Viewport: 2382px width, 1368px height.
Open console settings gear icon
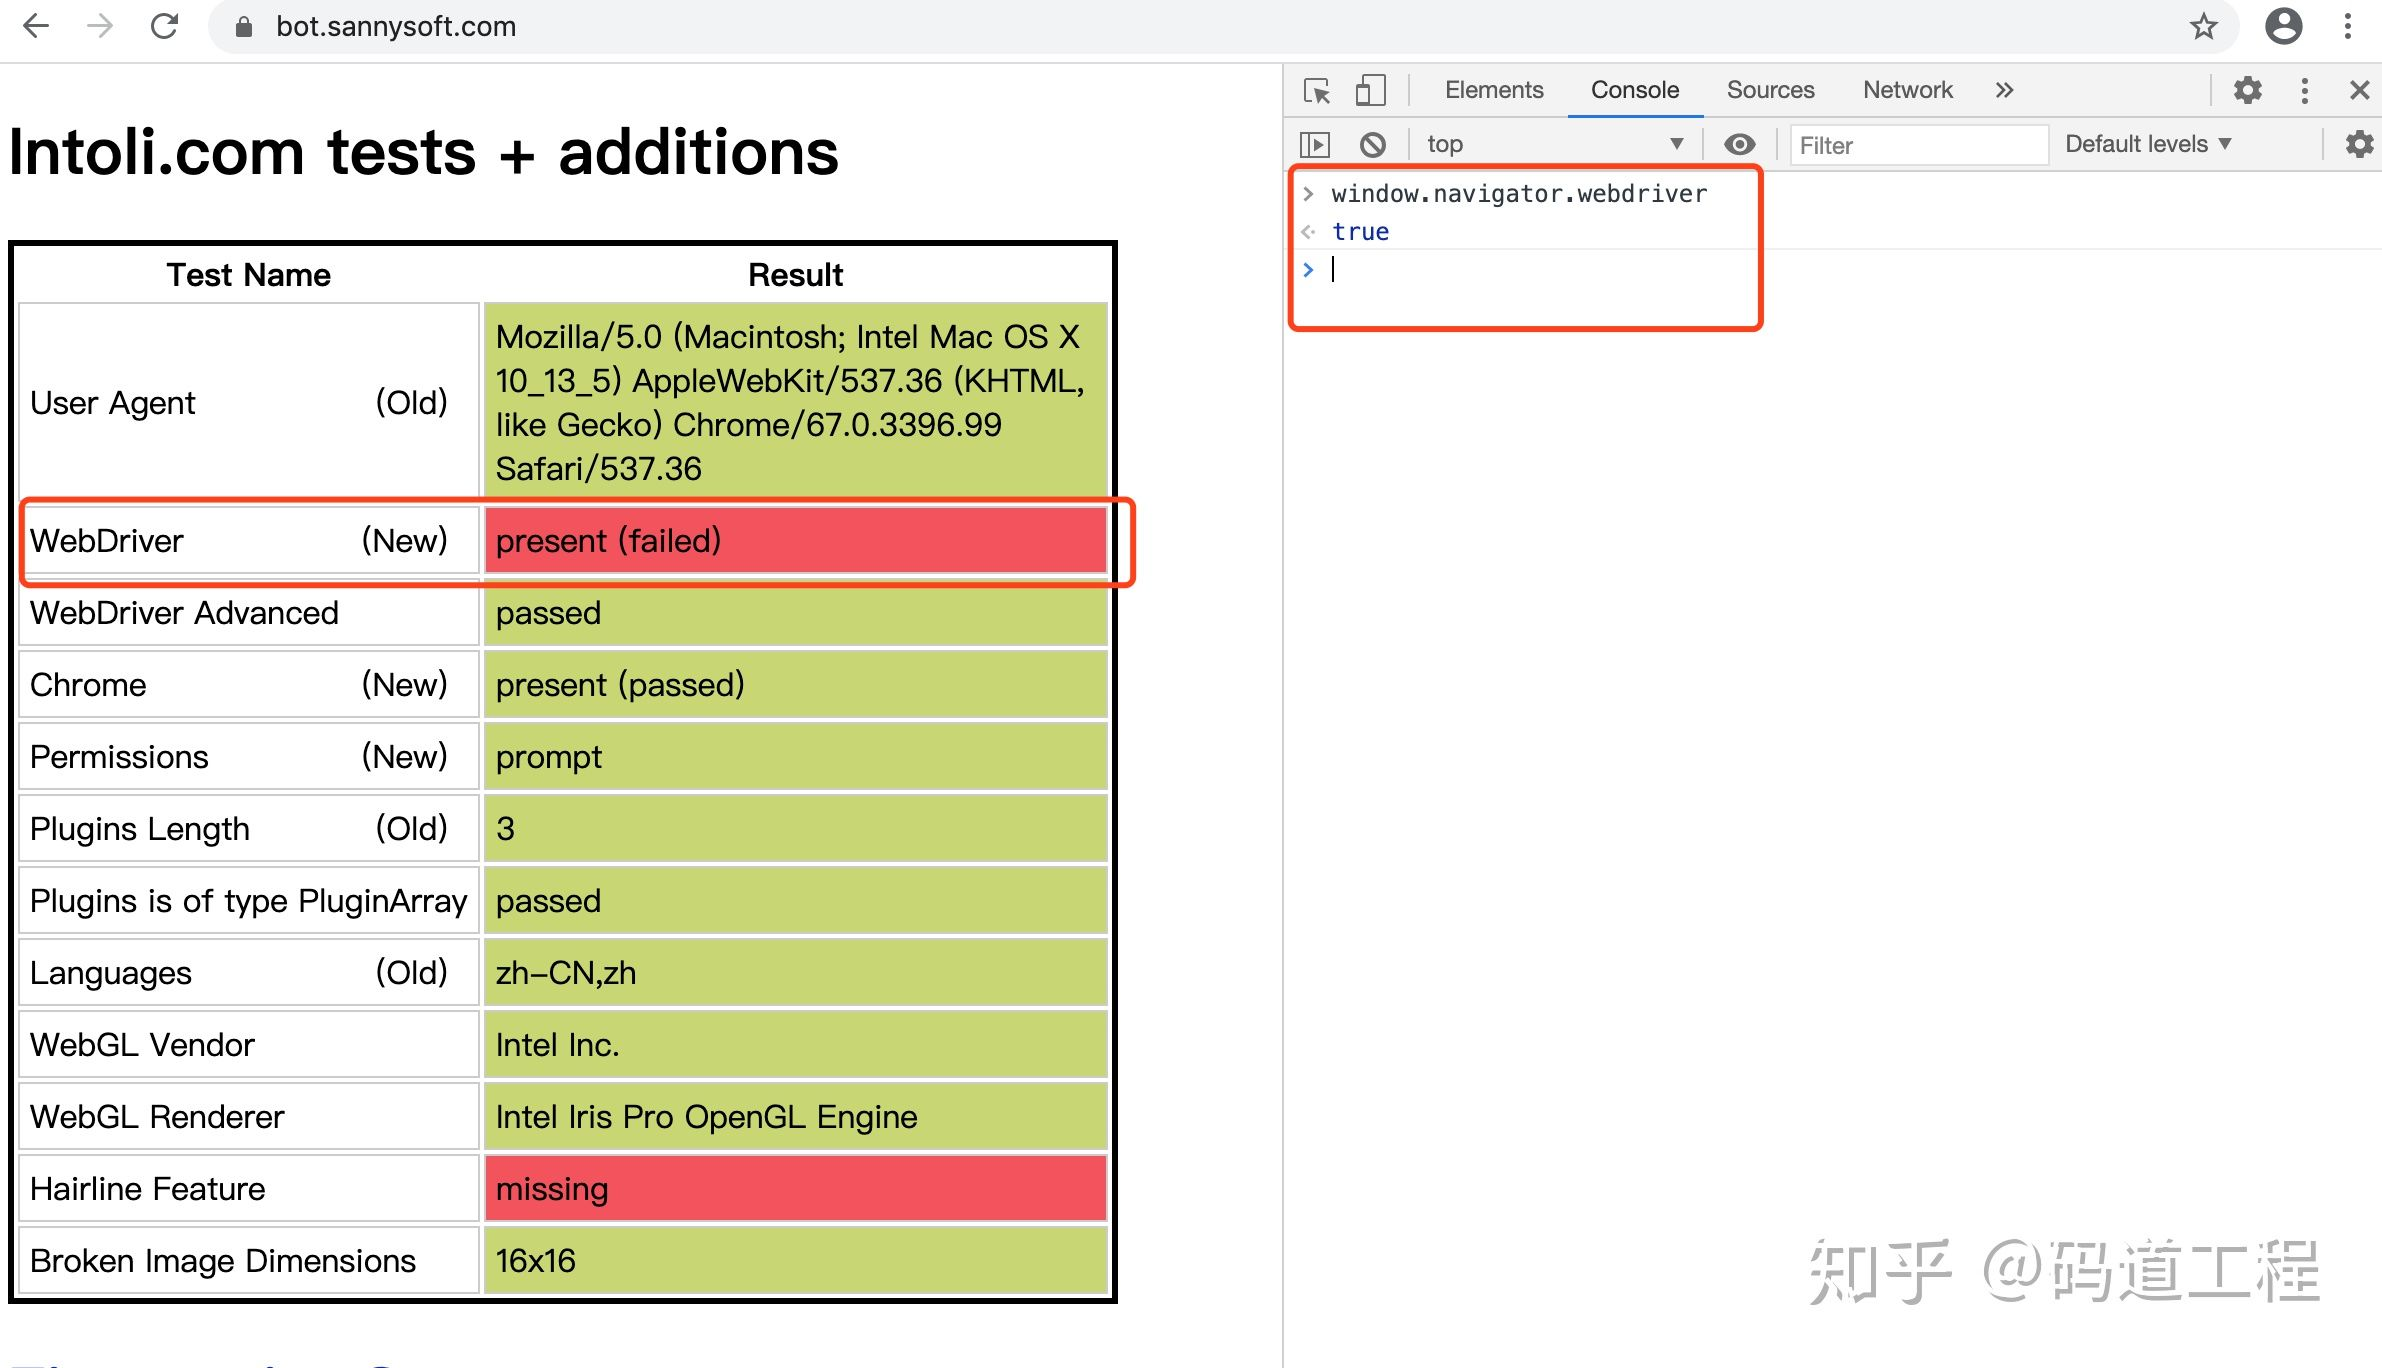[2359, 145]
